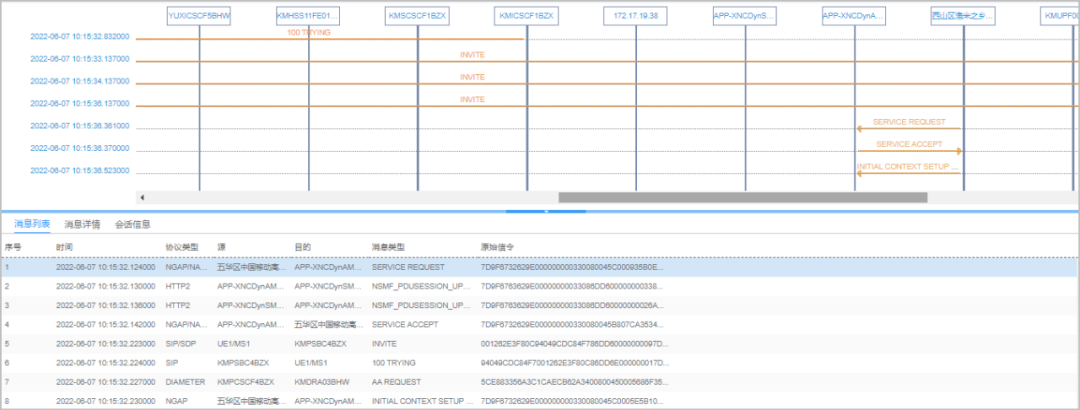The width and height of the screenshot is (1080, 410).
Task: Select the APP-XNCDynS... node header
Action: tap(745, 15)
